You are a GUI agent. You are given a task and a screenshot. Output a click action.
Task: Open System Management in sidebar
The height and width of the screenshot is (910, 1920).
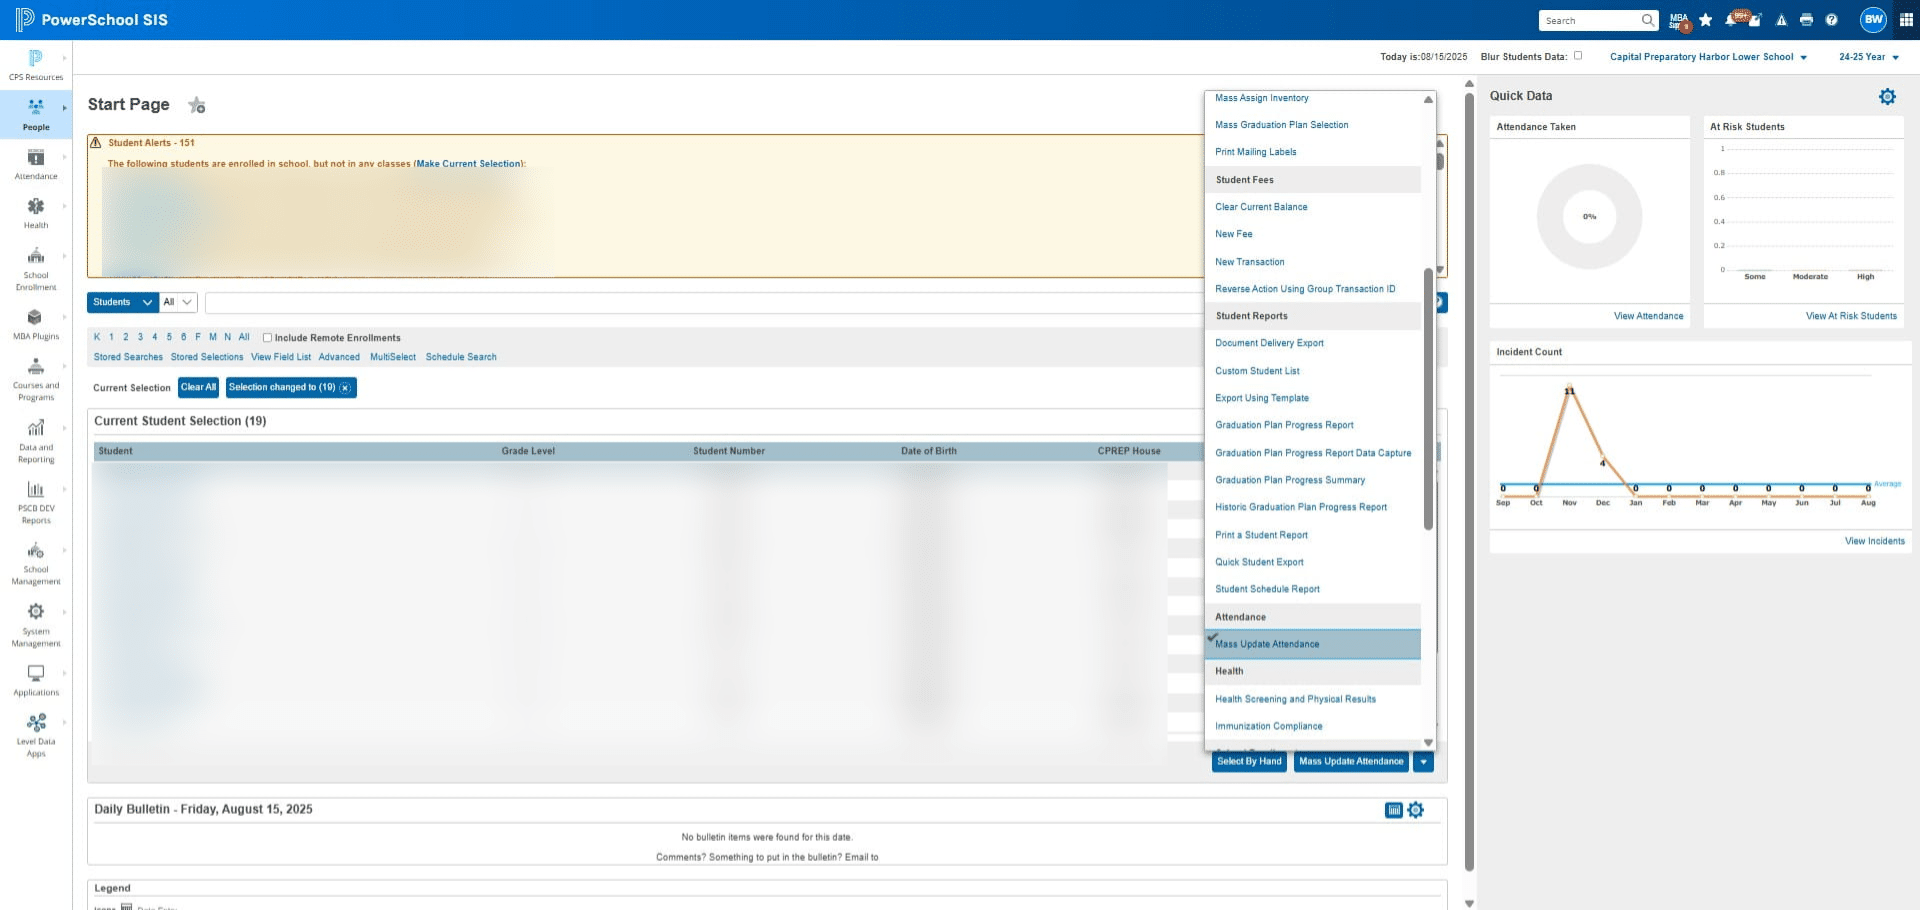(x=36, y=626)
